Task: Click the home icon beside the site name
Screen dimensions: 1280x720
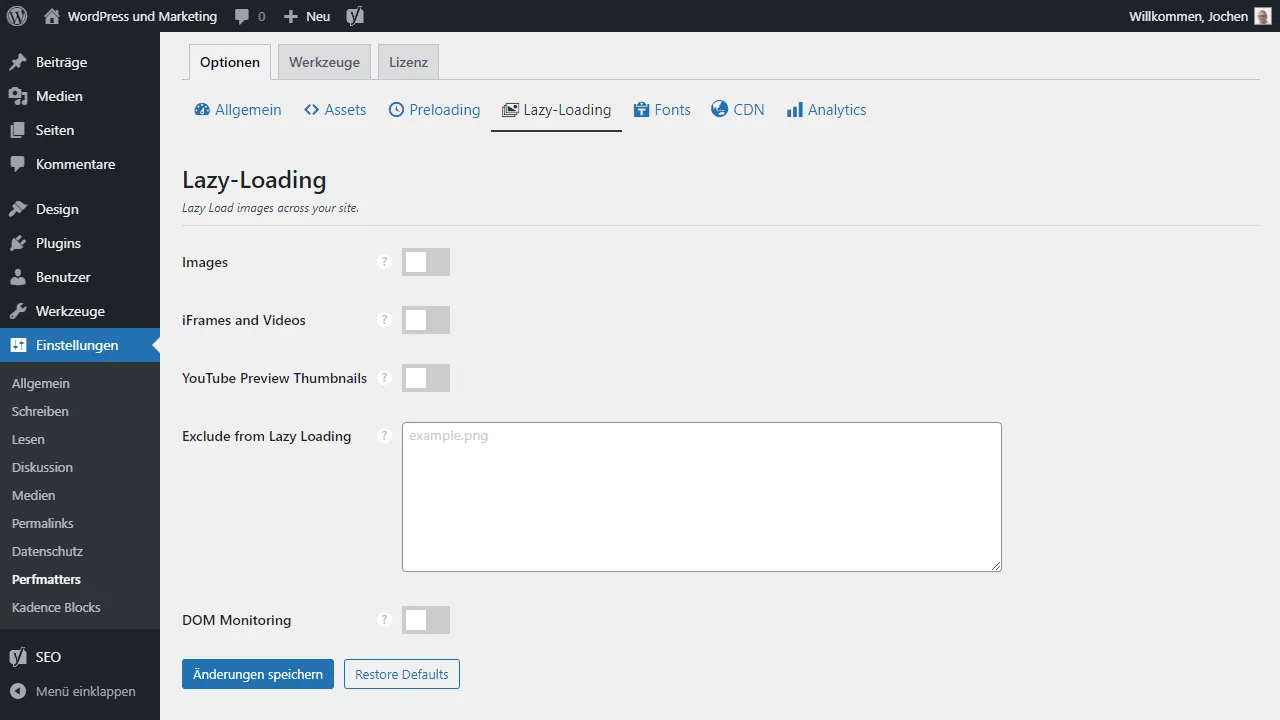Action: [x=52, y=16]
